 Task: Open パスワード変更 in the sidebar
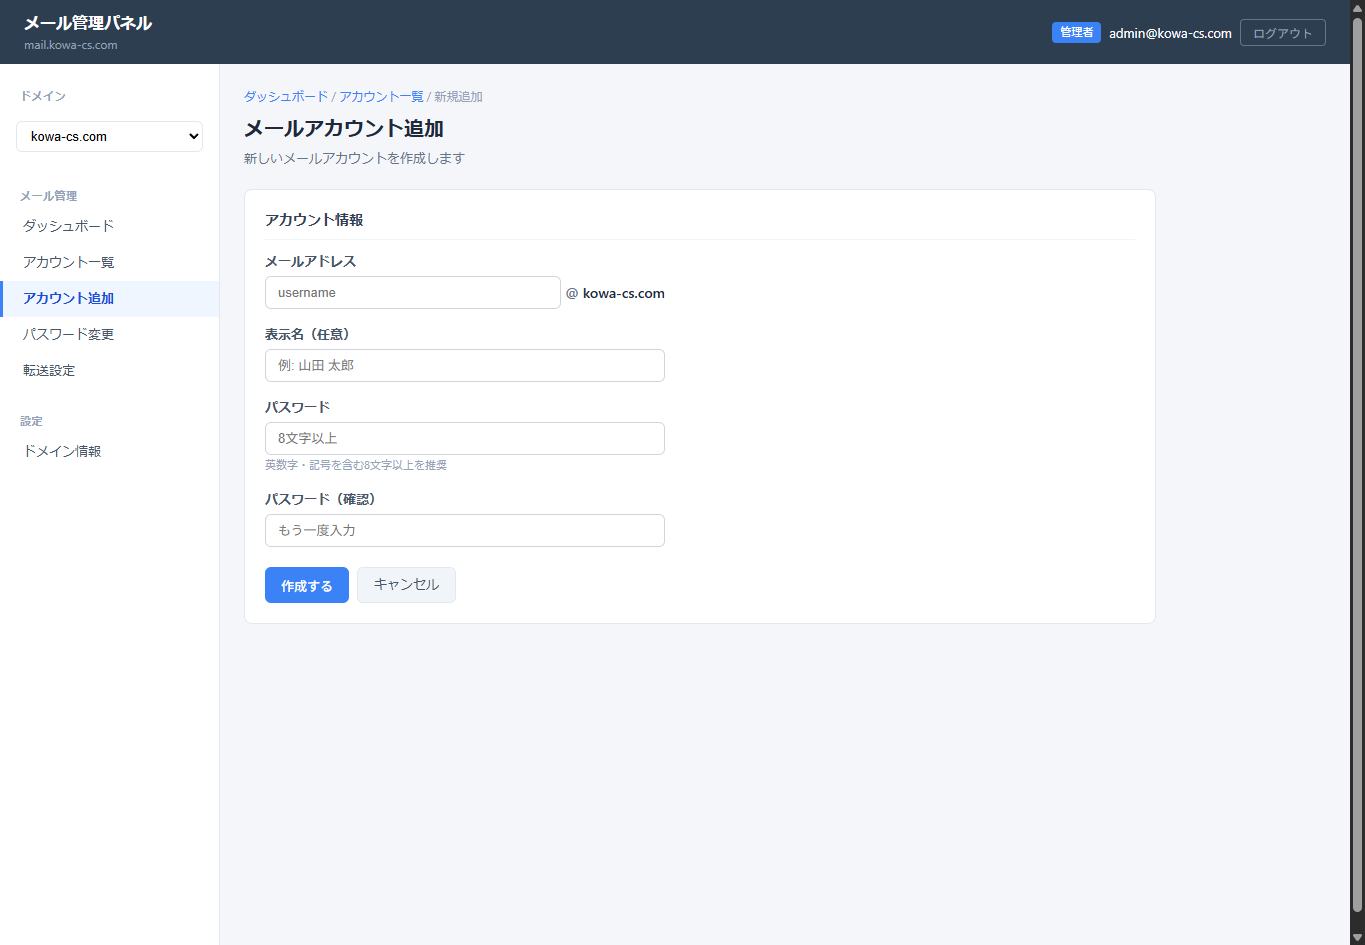click(x=69, y=334)
